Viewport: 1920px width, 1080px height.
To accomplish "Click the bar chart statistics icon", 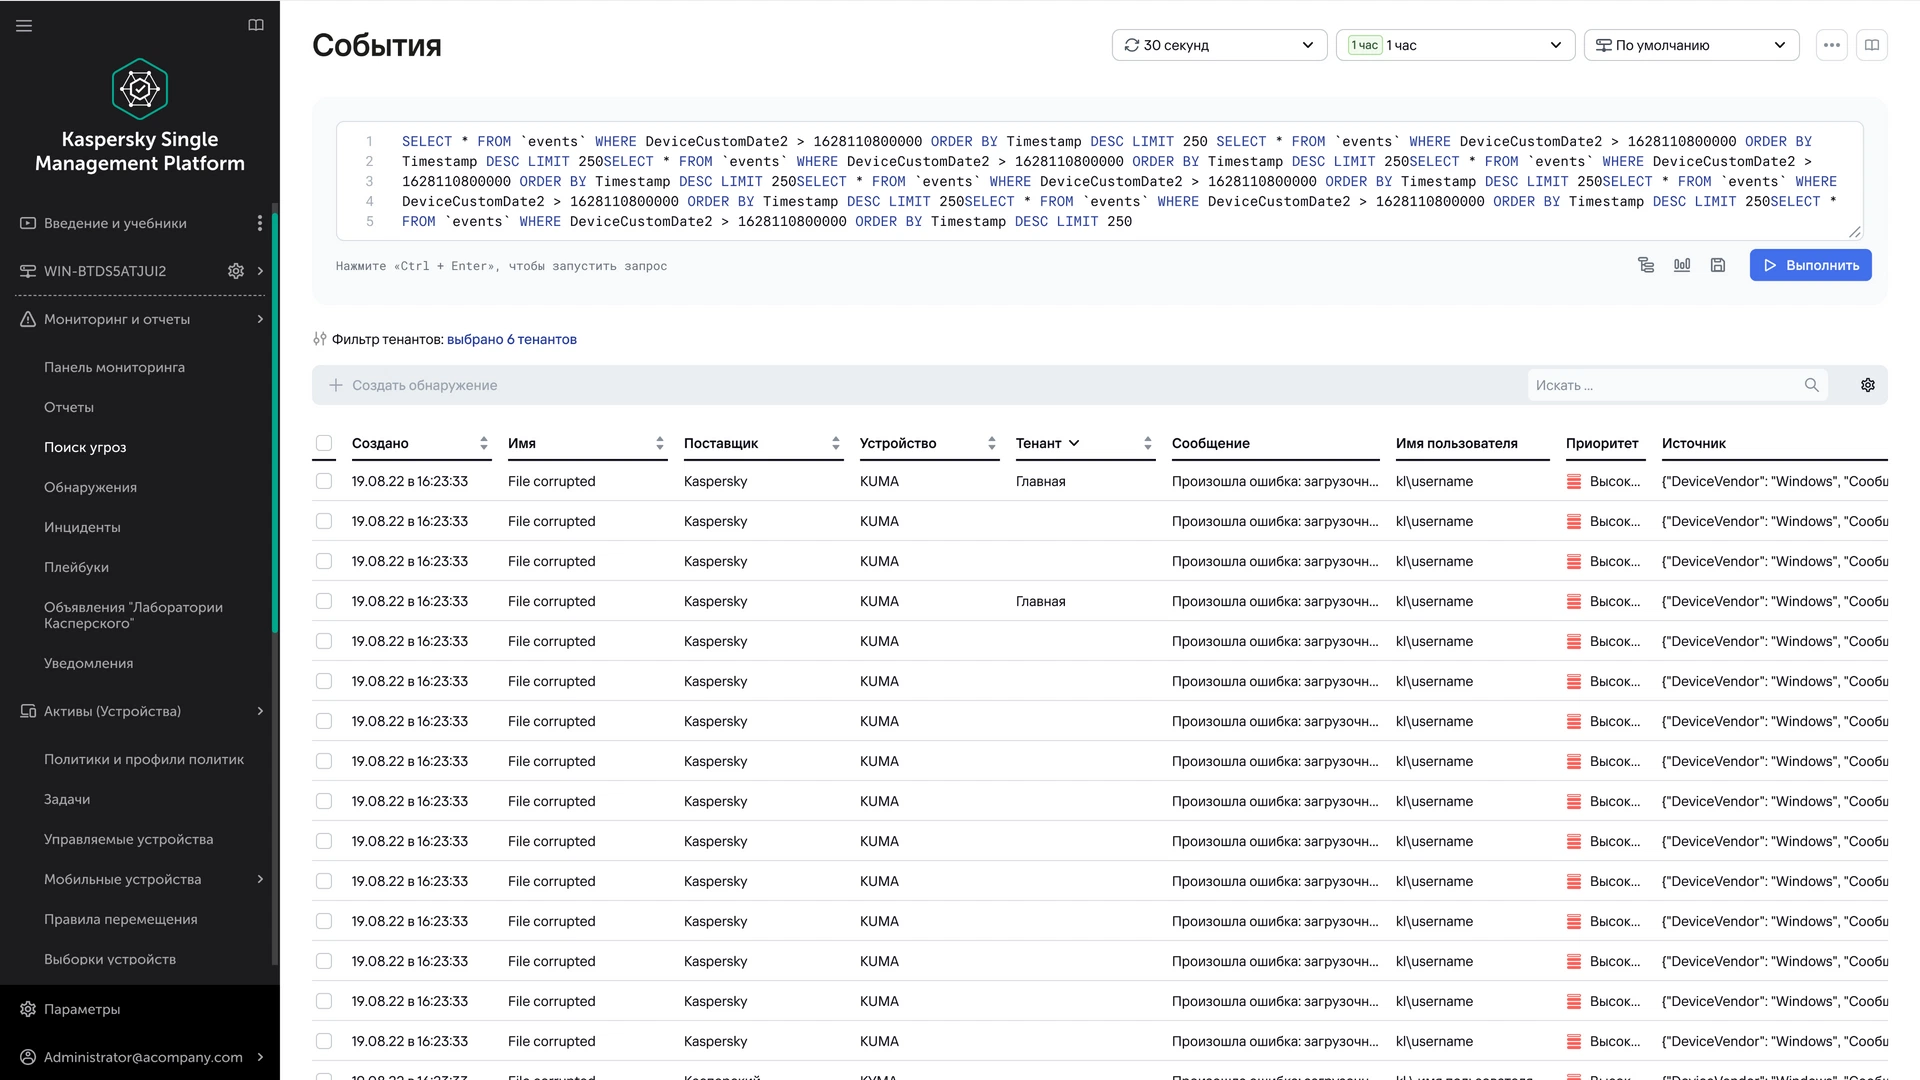I will coord(1682,265).
